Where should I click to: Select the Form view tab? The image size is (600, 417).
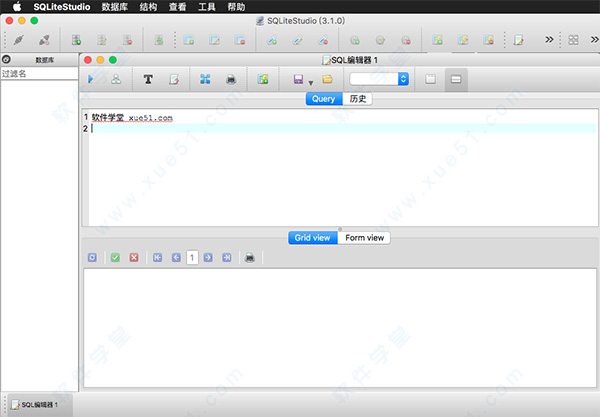(364, 238)
